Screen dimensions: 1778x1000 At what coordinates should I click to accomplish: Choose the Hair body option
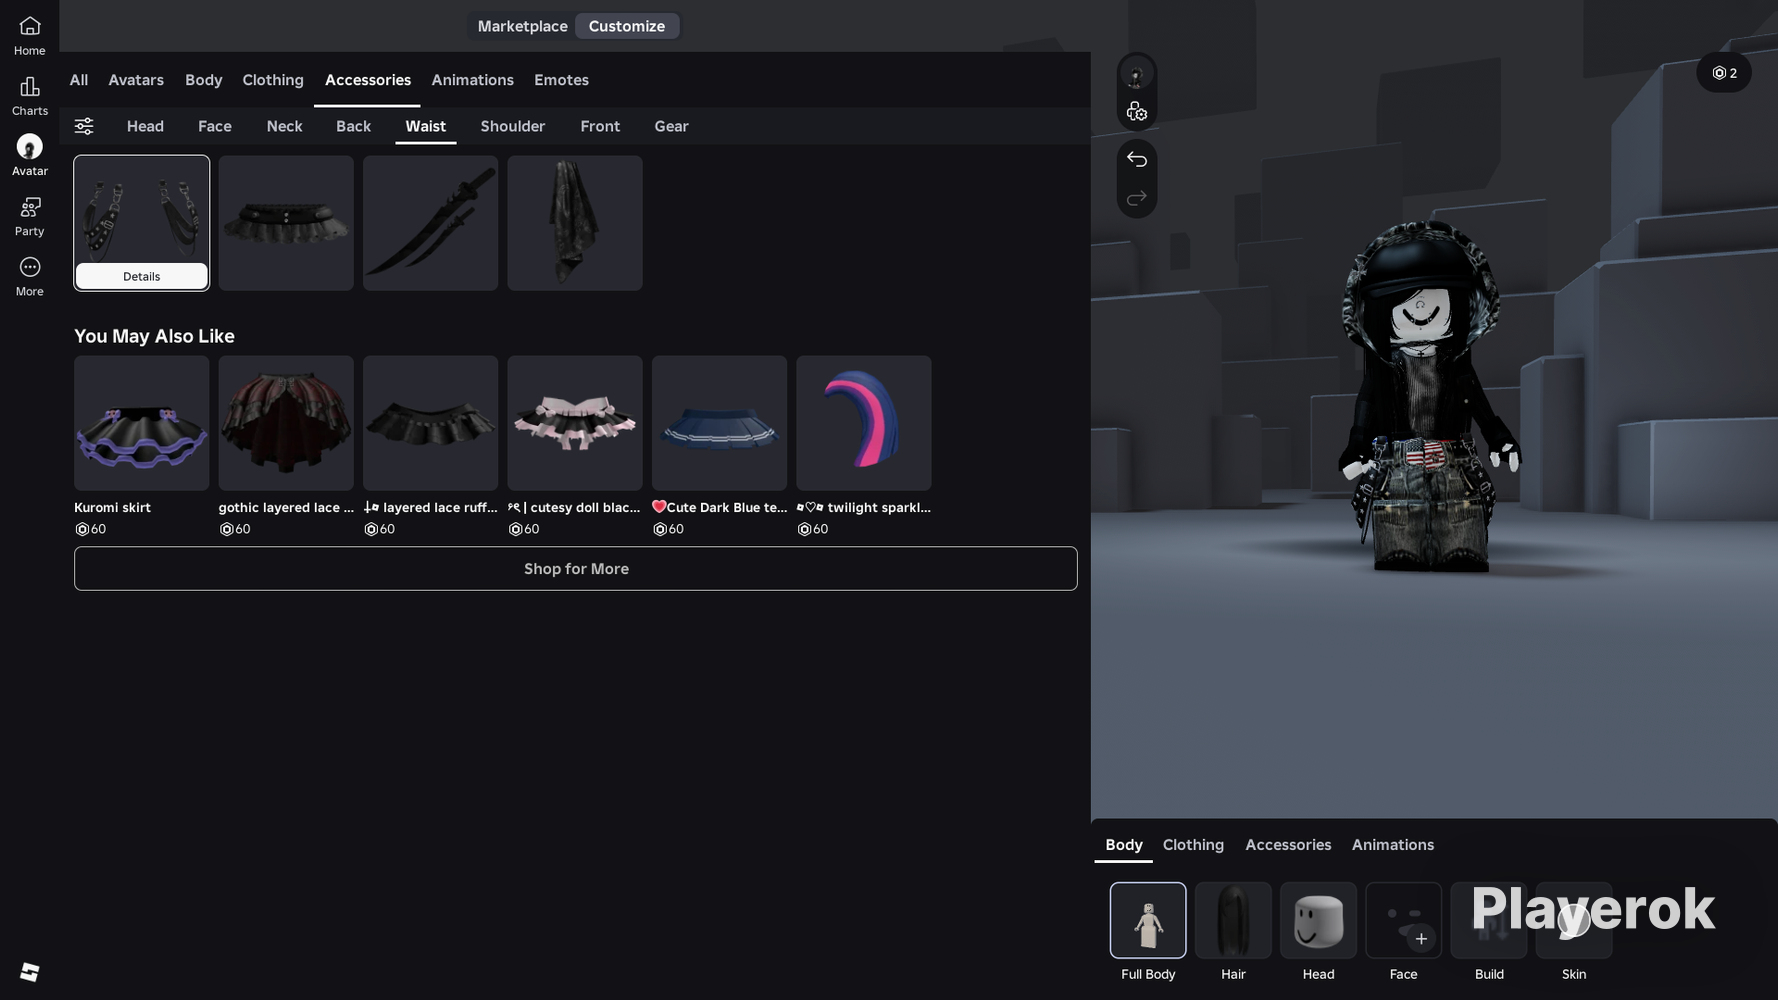coord(1233,921)
